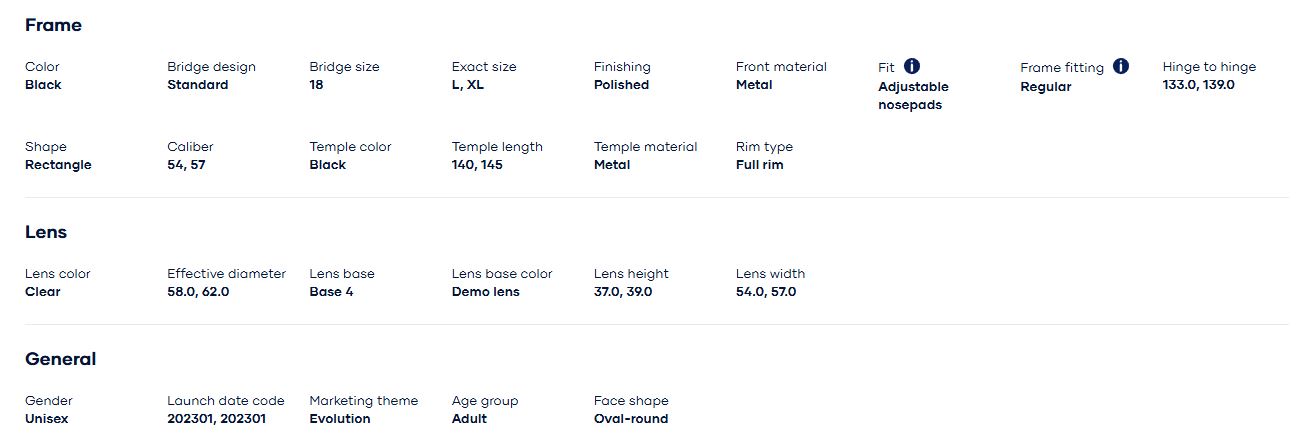Click the Effective diameter label
This screenshot has height=446, width=1315.
pos(226,274)
